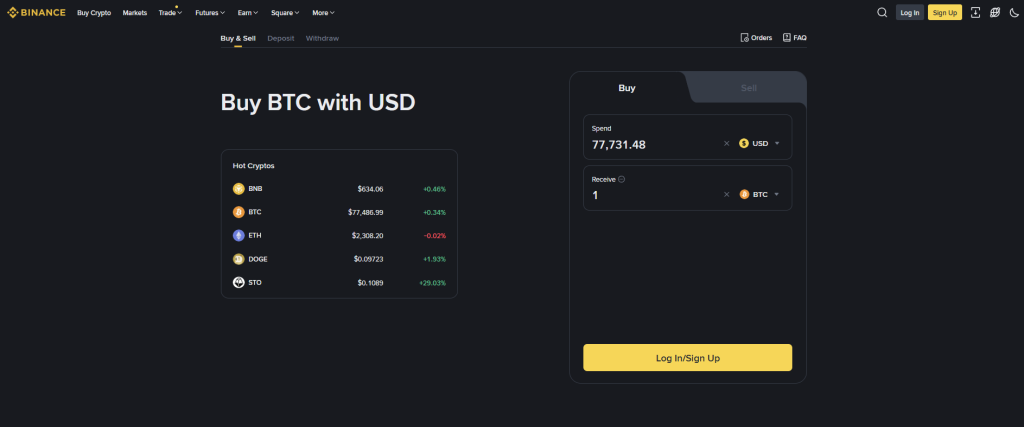Open the FAQ help icon

(794, 38)
